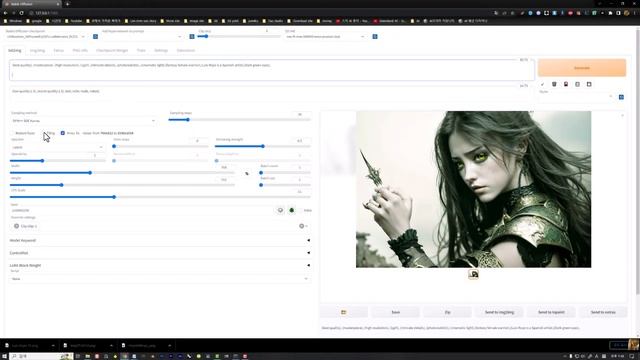Expand the LoRA Block Weight section

click(160, 265)
